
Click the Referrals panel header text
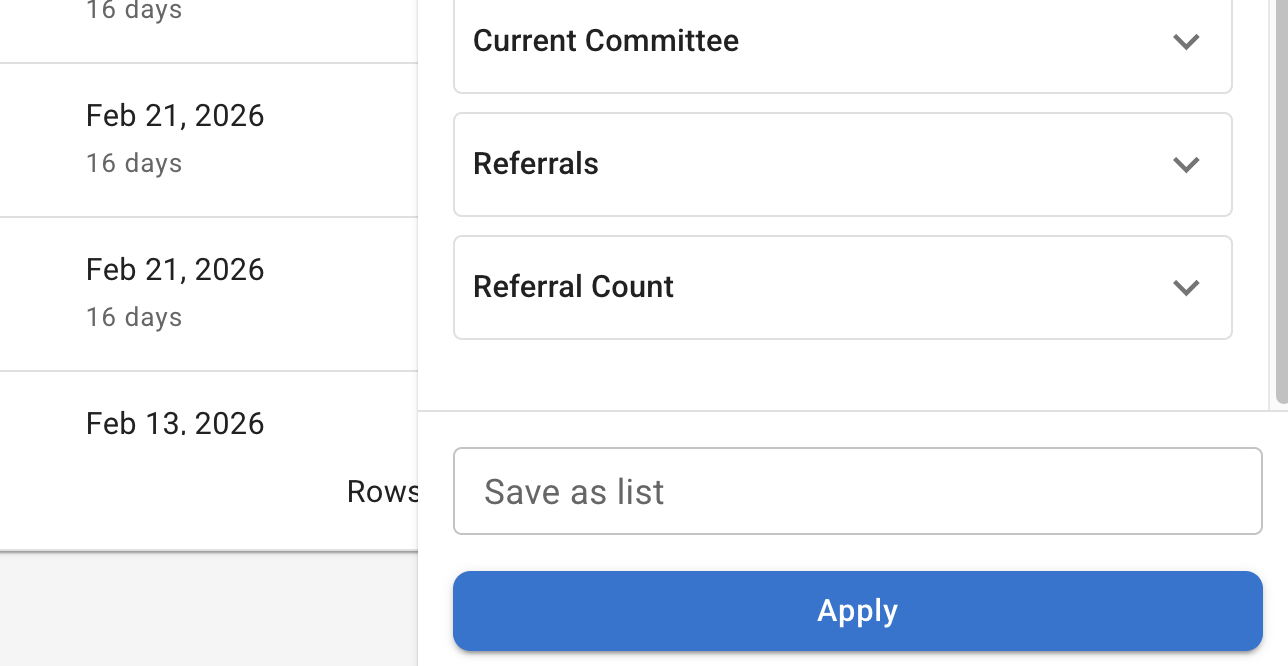point(536,164)
